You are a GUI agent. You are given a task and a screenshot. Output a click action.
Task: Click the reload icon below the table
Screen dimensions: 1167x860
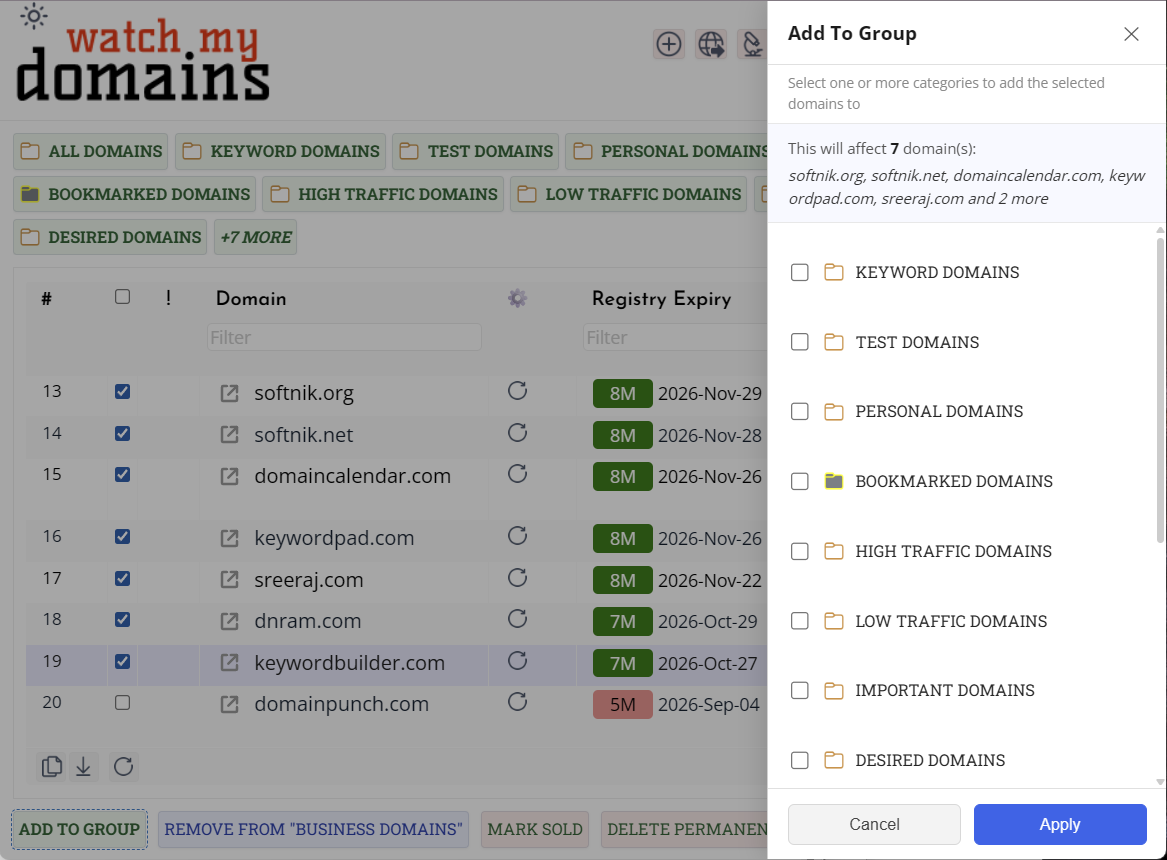(x=123, y=767)
